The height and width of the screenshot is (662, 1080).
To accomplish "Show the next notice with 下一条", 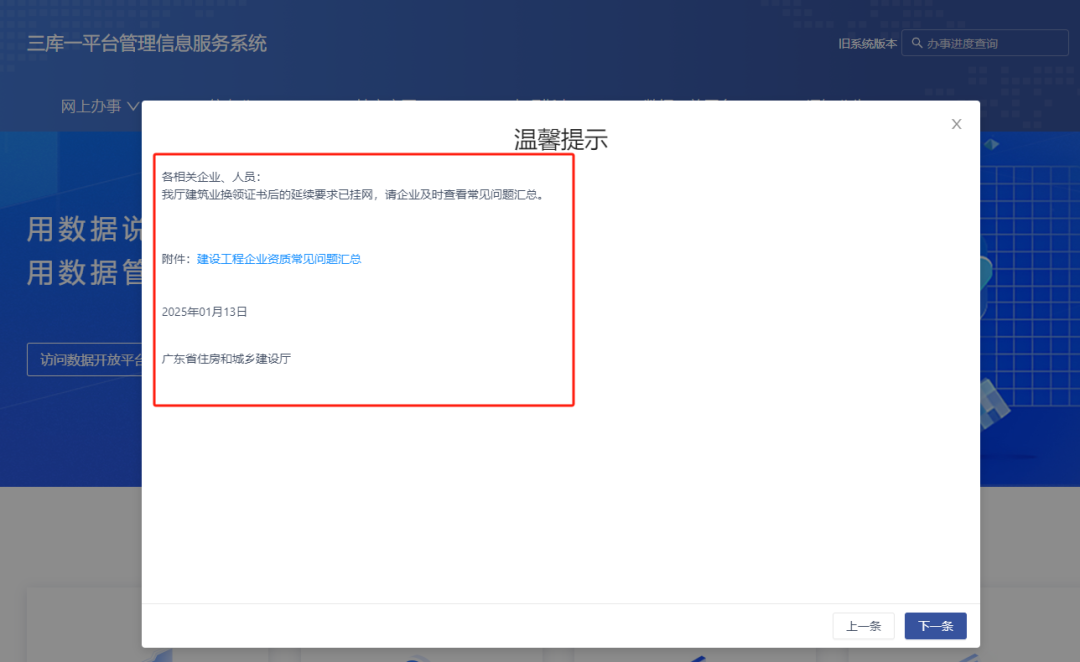I will coord(935,626).
